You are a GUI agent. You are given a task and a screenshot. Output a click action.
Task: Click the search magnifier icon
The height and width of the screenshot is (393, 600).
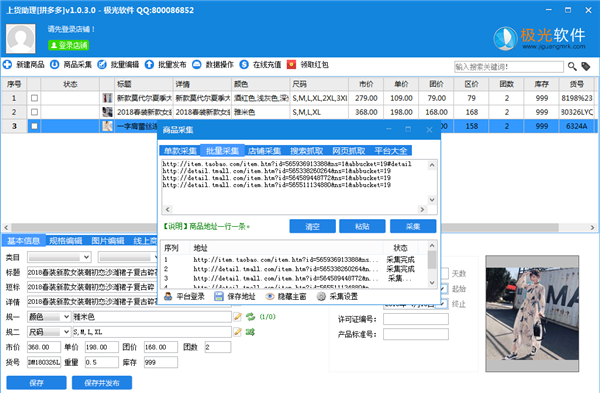pos(572,67)
